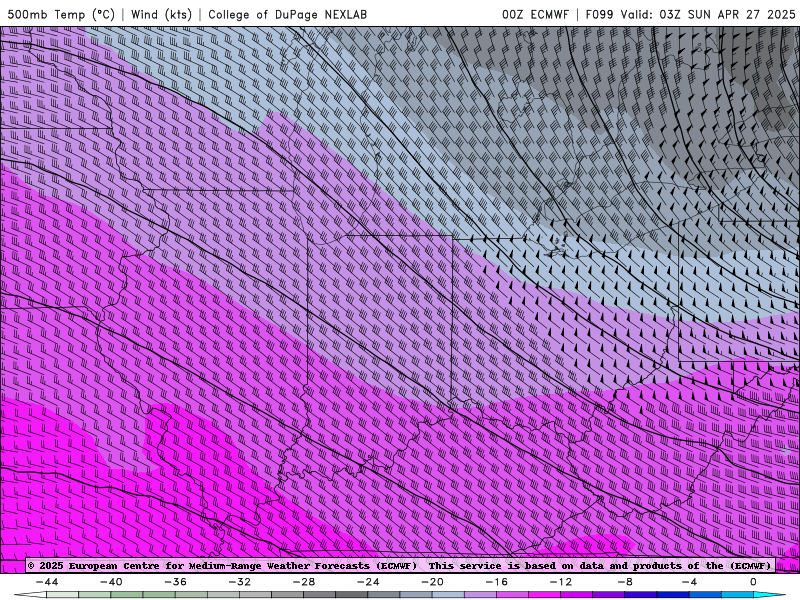Click the -32 label on the temperature scale

240,582
